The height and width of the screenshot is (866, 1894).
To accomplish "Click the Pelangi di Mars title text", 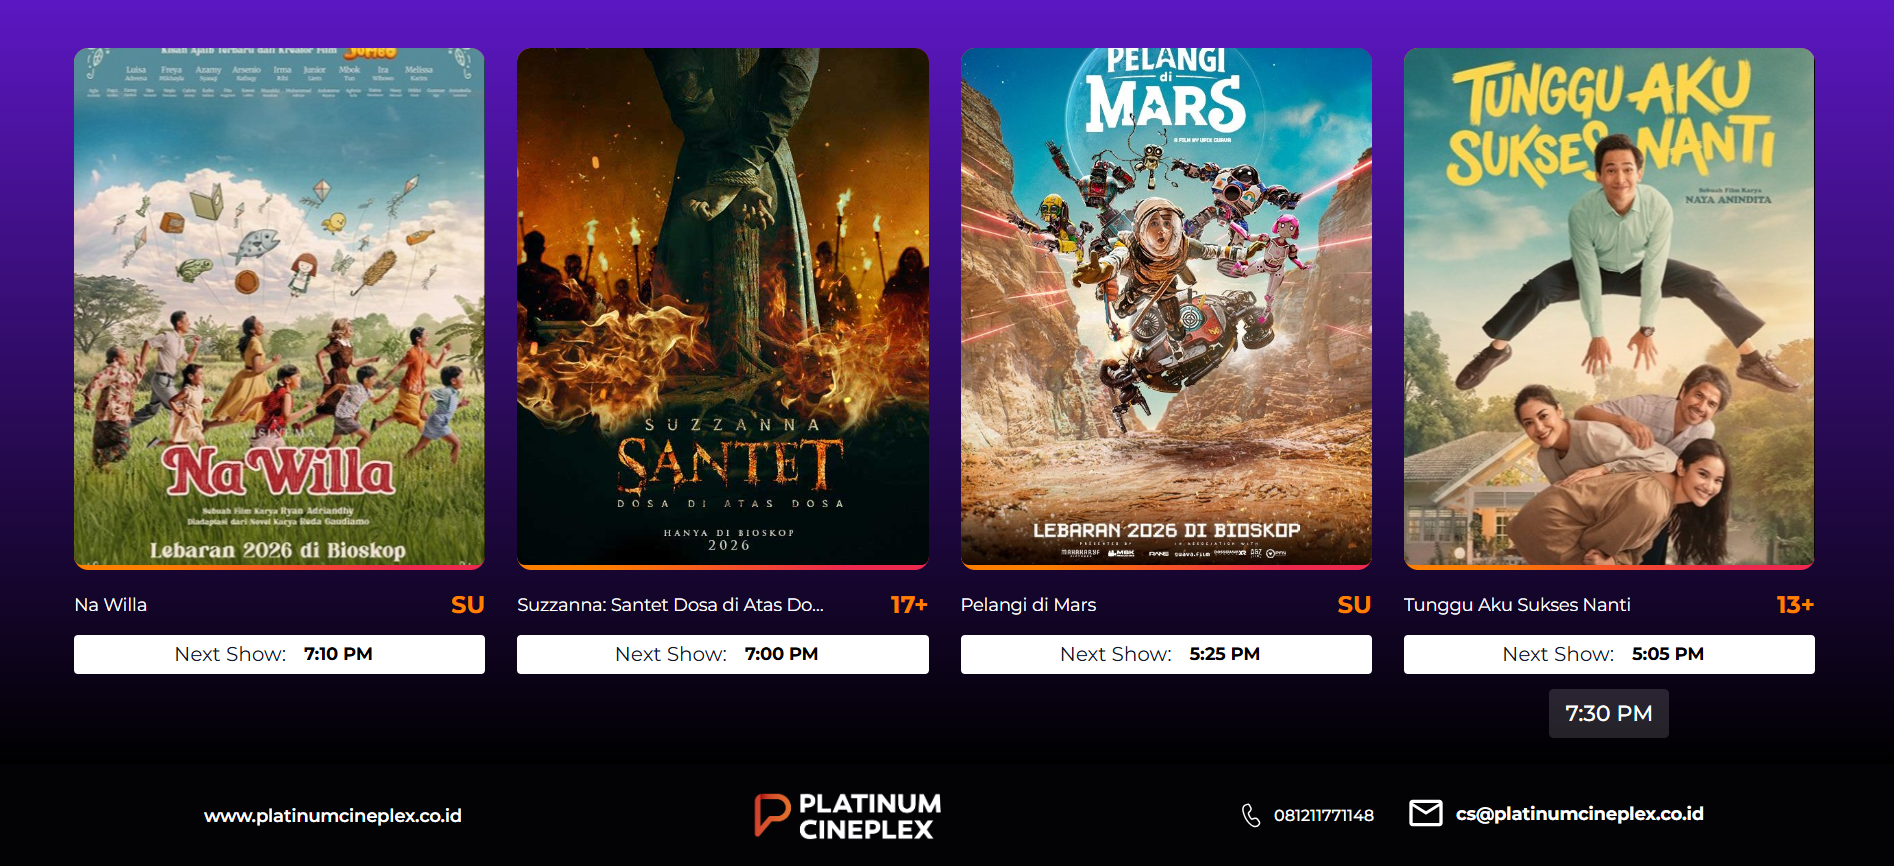I will click(1028, 605).
